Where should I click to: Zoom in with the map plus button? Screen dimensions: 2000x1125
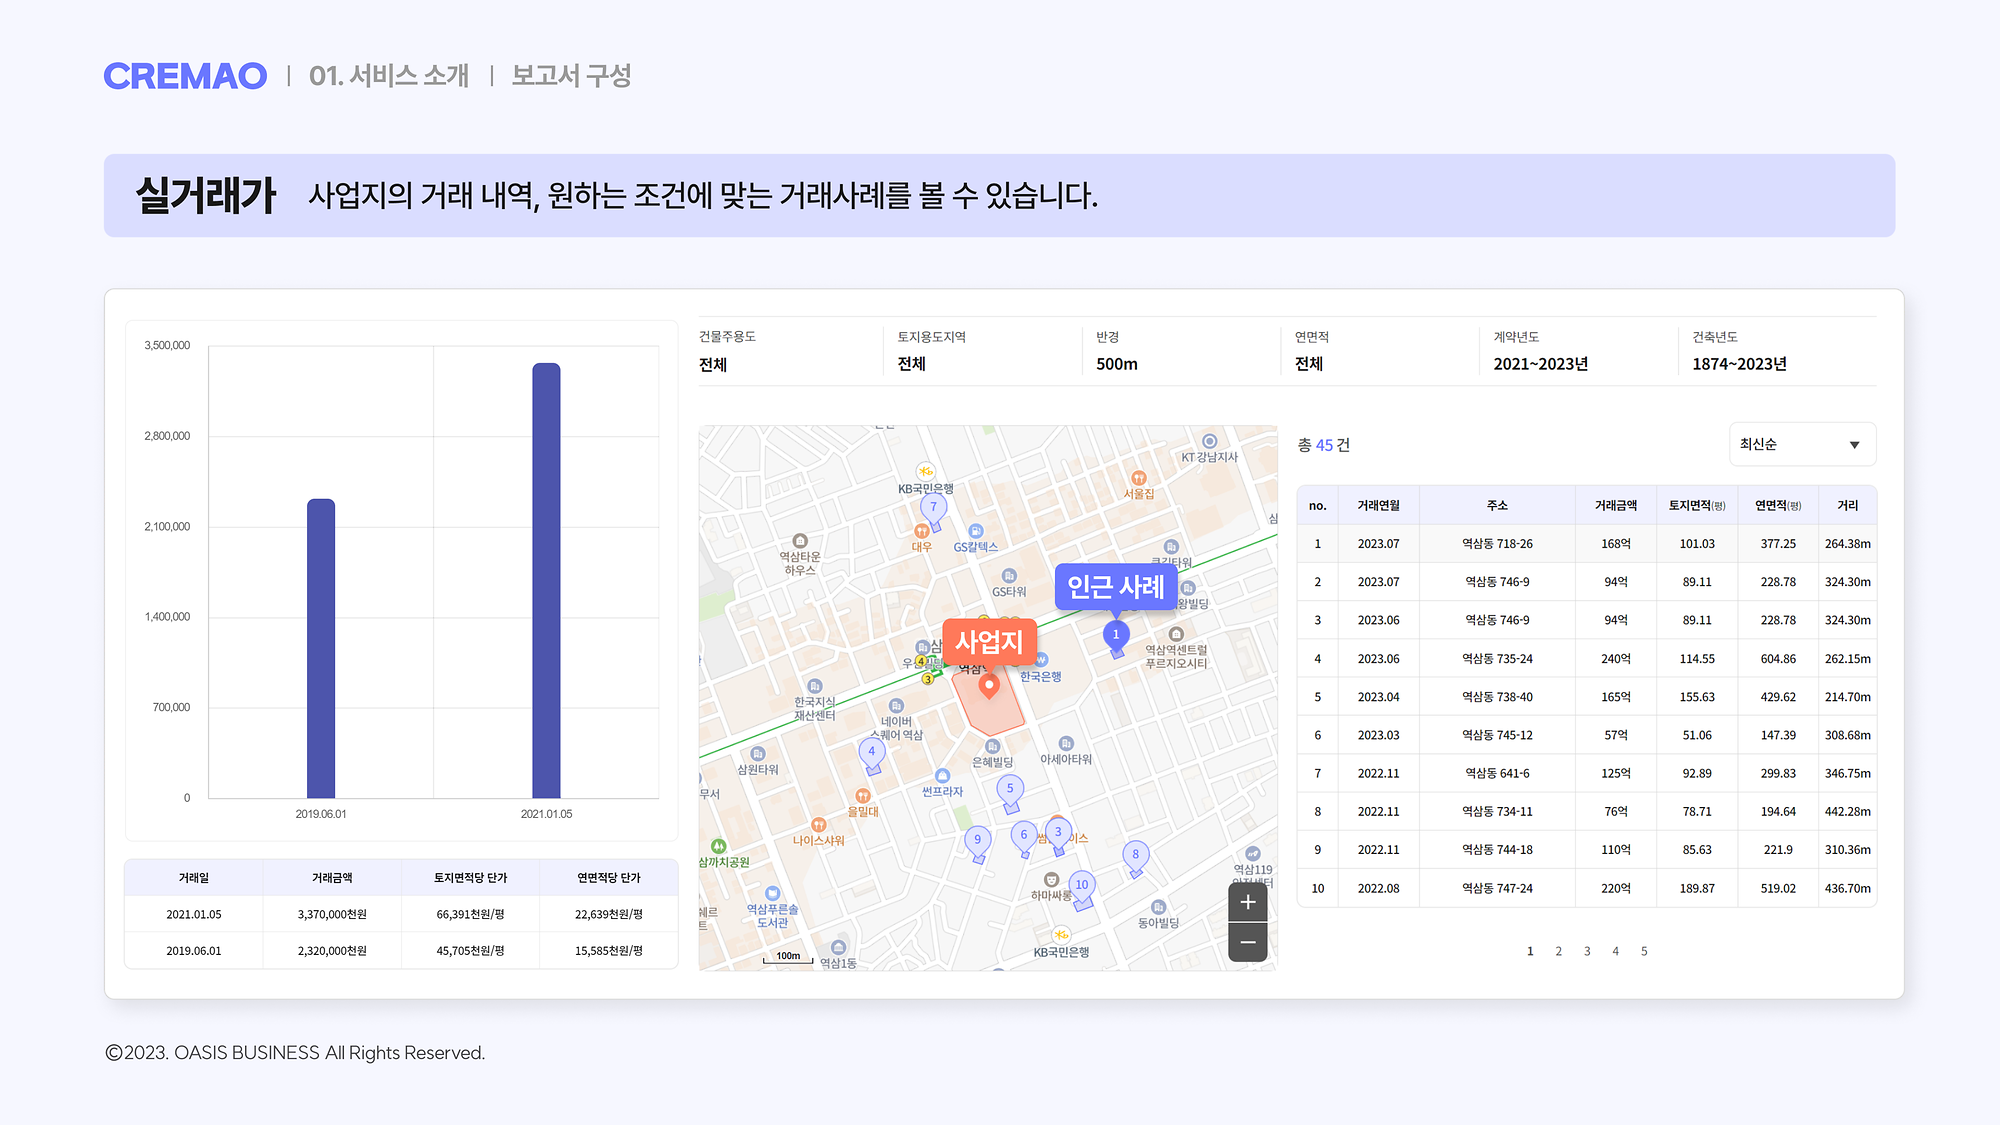[x=1247, y=902]
